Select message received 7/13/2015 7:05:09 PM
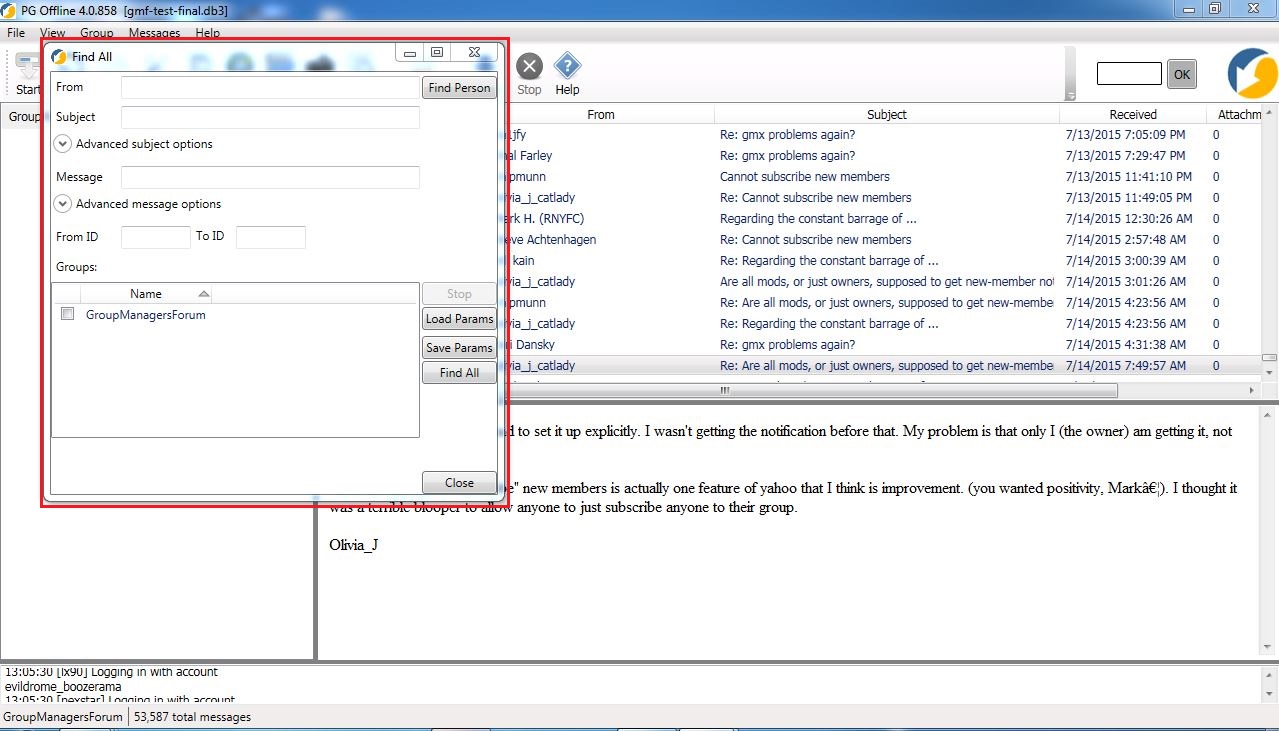This screenshot has width=1279, height=731. click(x=885, y=134)
